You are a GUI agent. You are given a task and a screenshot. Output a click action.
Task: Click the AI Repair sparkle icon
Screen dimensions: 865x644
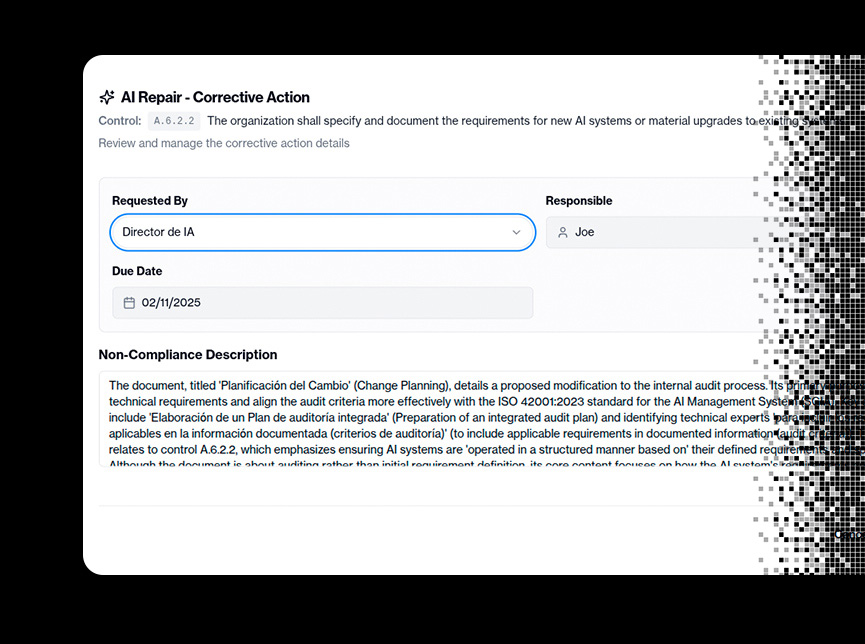(107, 98)
